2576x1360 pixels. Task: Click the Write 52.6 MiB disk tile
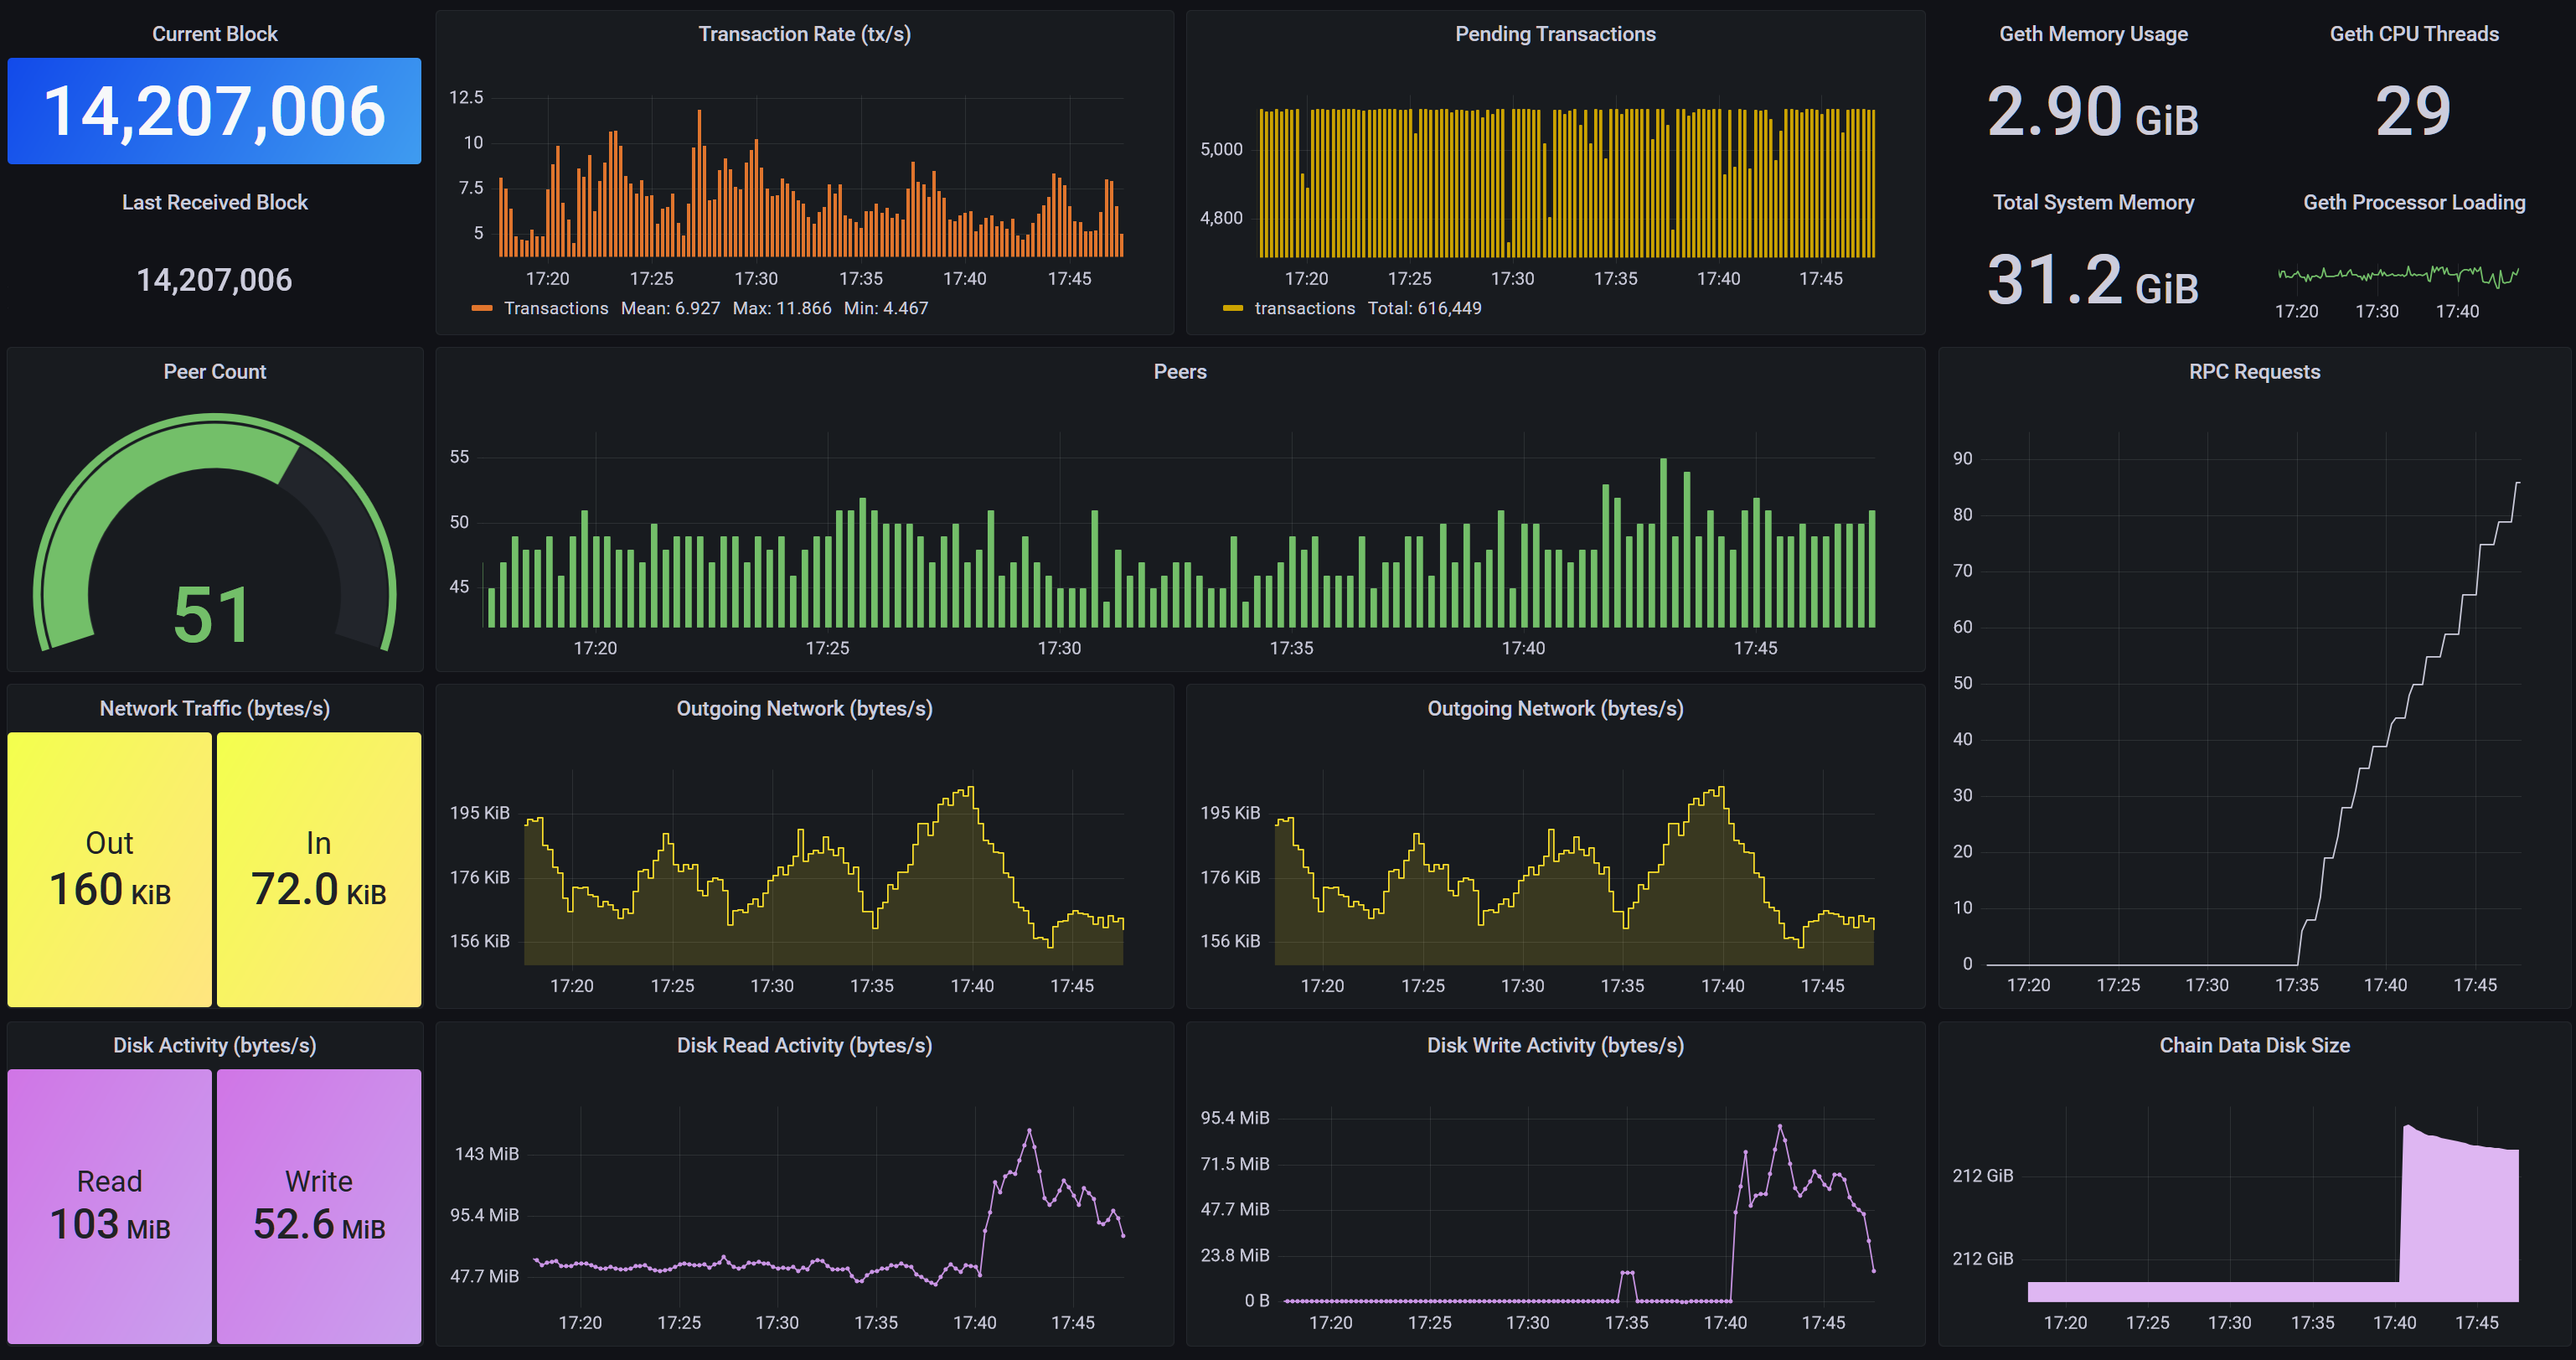[x=318, y=1206]
